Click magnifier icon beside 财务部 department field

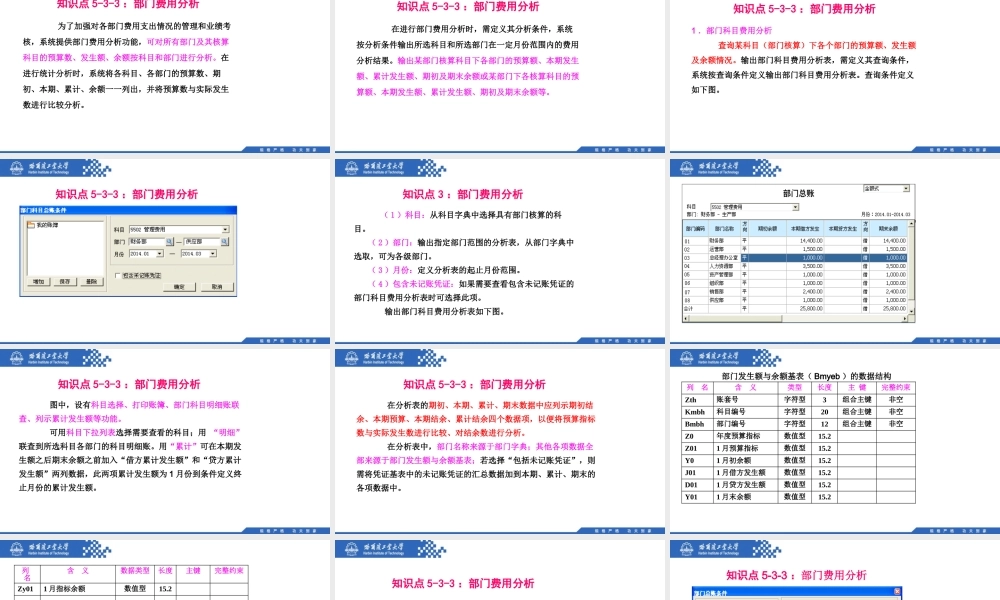(x=171, y=242)
